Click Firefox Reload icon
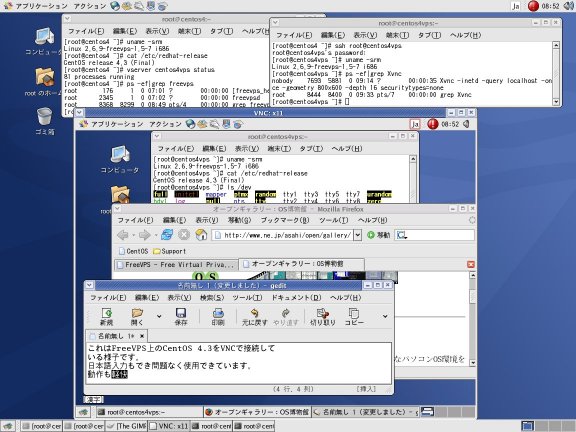This screenshot has width=576, height=432. click(x=167, y=235)
